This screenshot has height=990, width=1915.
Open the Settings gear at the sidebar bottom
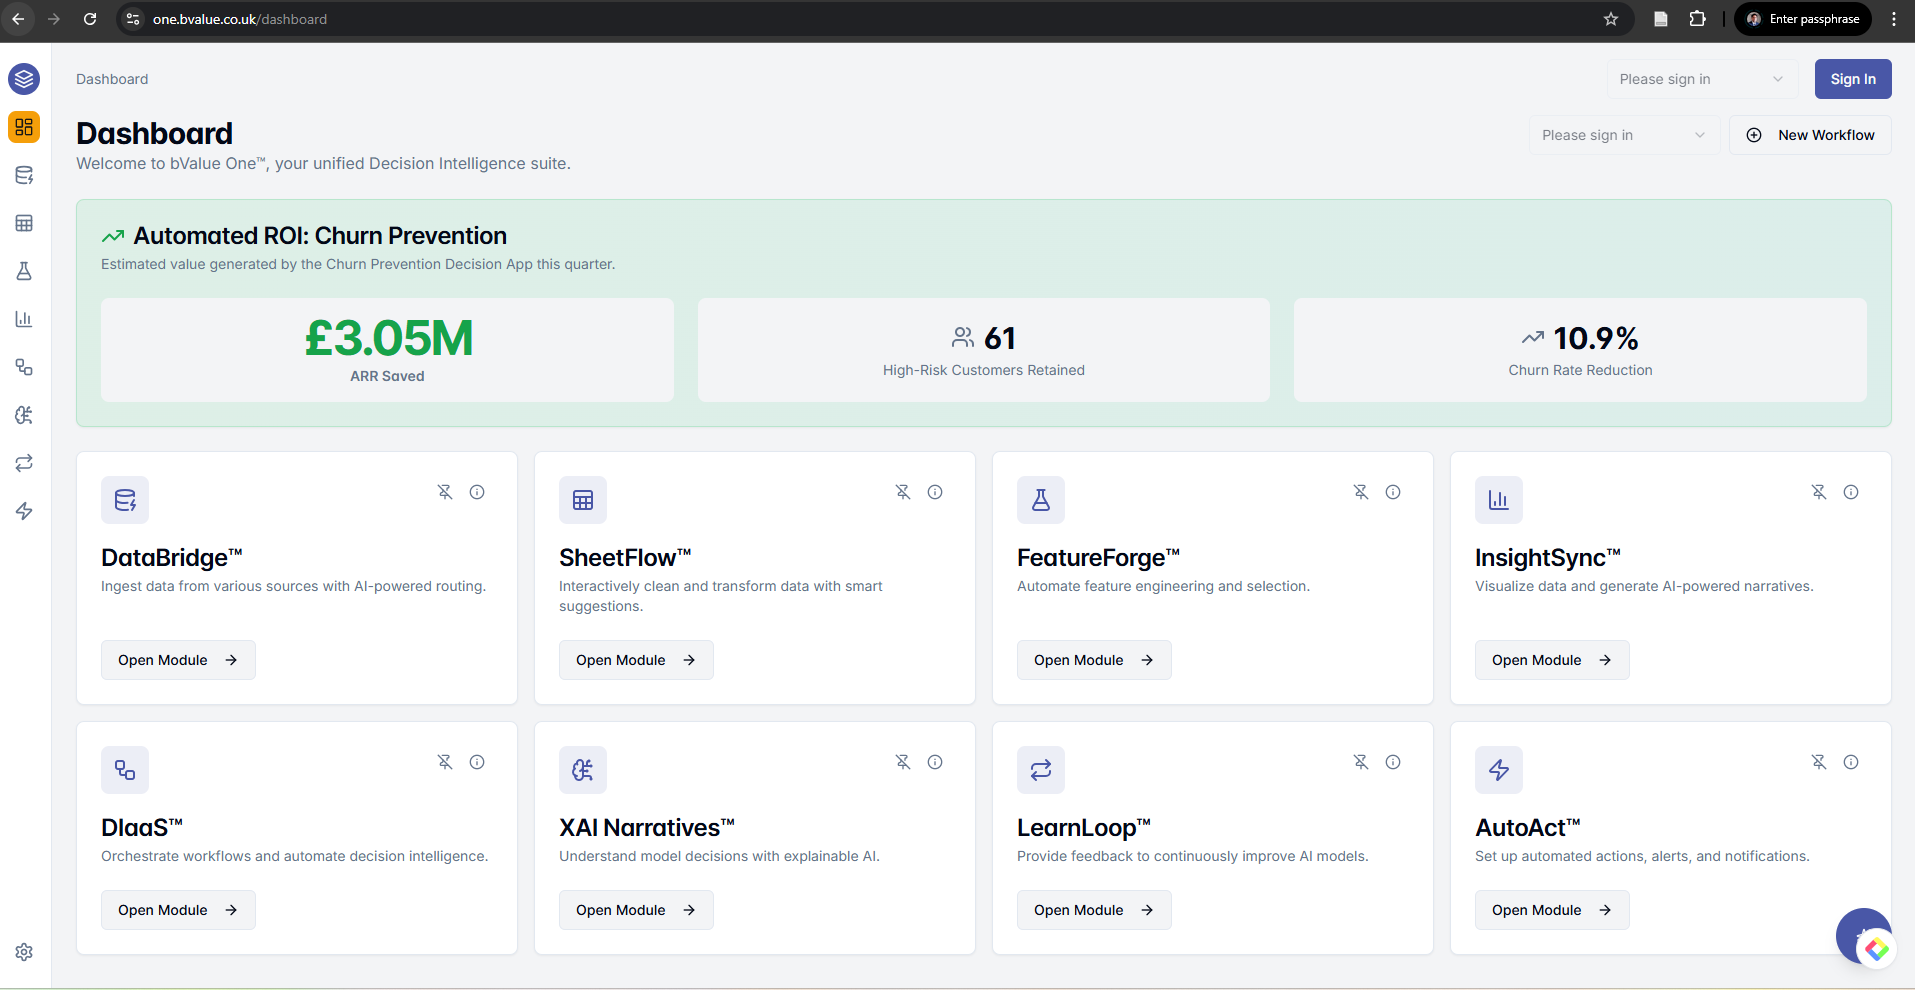click(24, 952)
